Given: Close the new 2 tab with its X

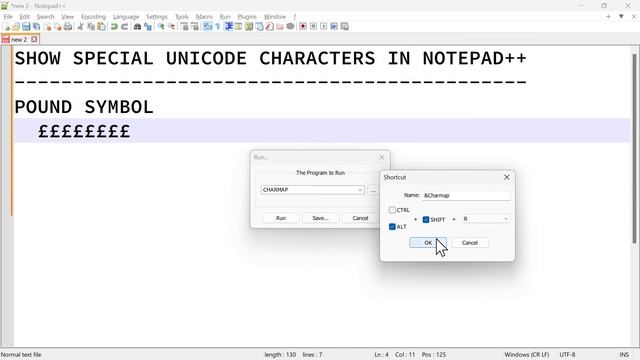Looking at the screenshot, I should point(34,39).
